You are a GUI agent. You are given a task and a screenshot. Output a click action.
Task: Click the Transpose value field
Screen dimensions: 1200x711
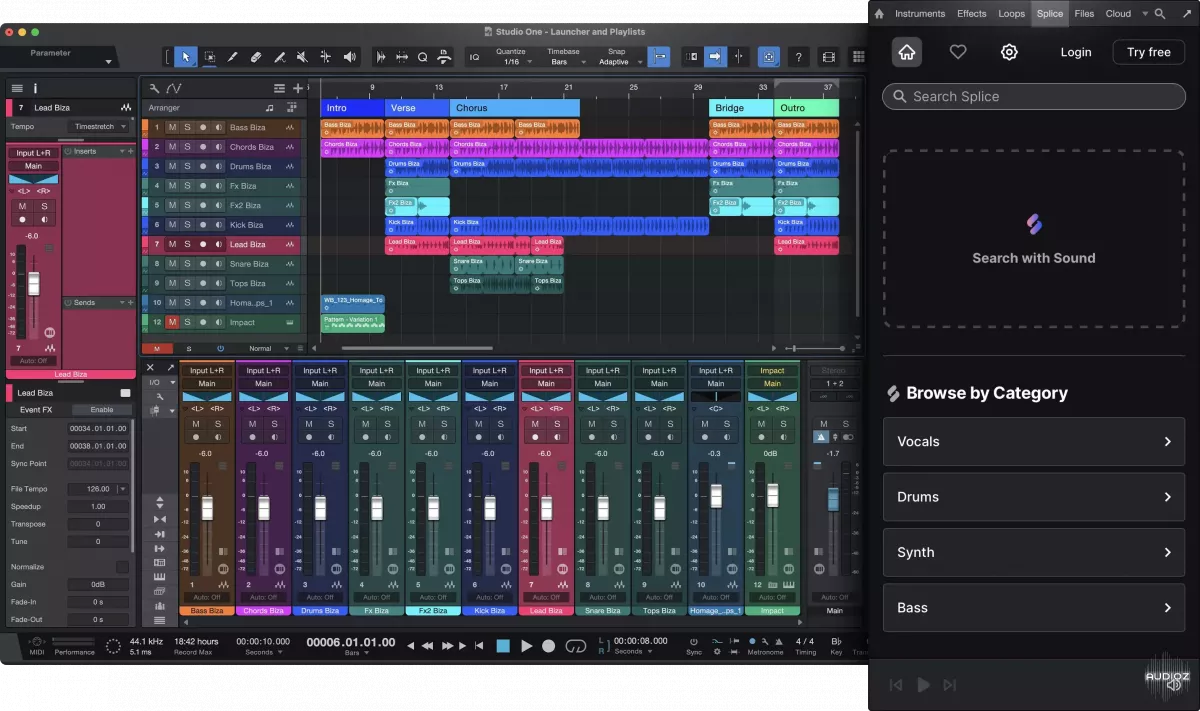[x=98, y=524]
